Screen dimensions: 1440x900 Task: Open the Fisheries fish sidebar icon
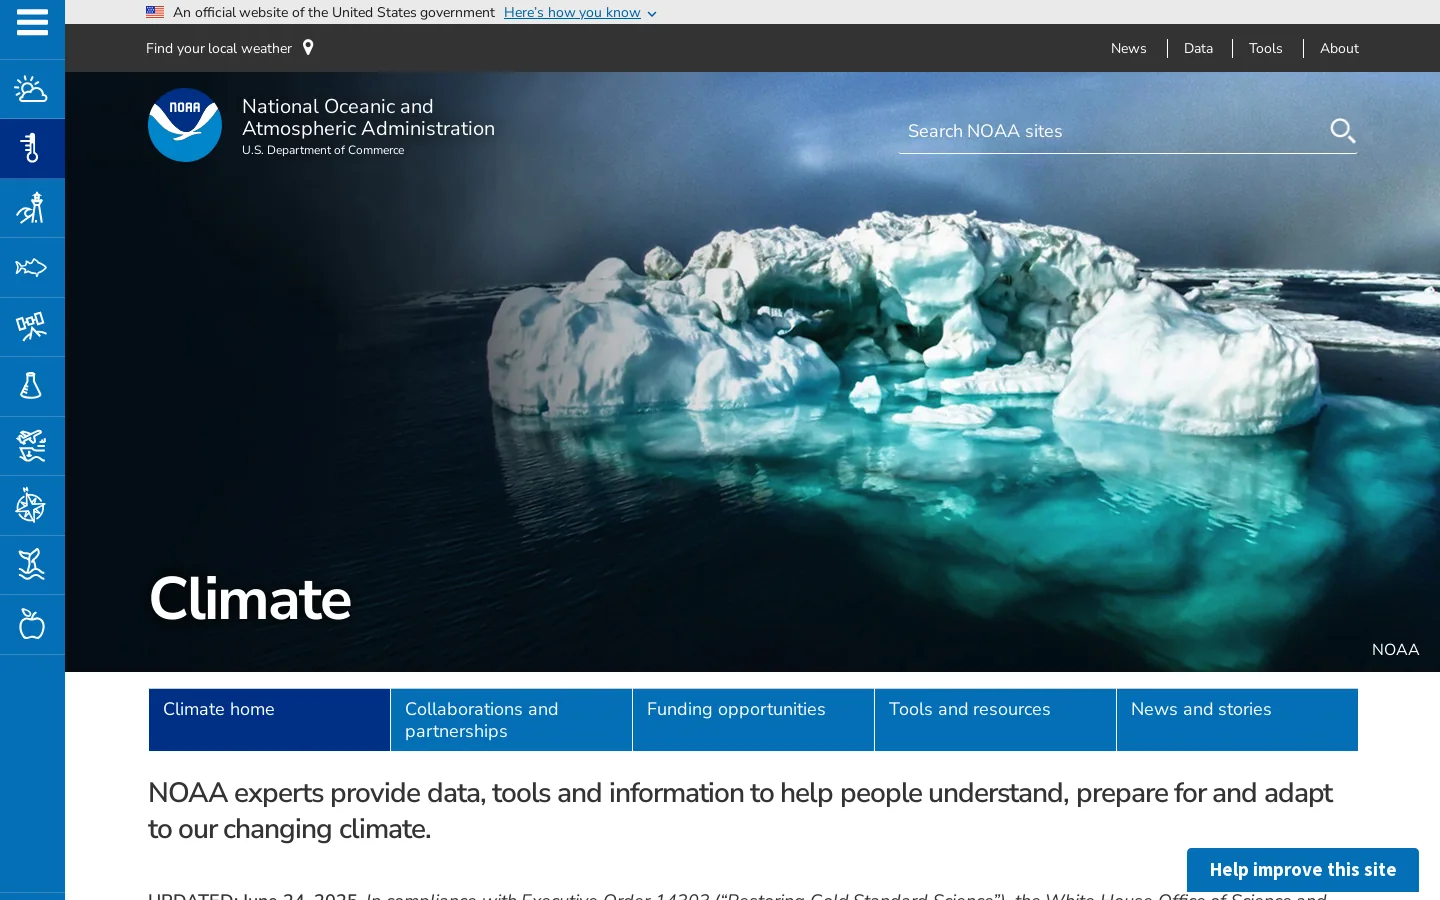[32, 268]
